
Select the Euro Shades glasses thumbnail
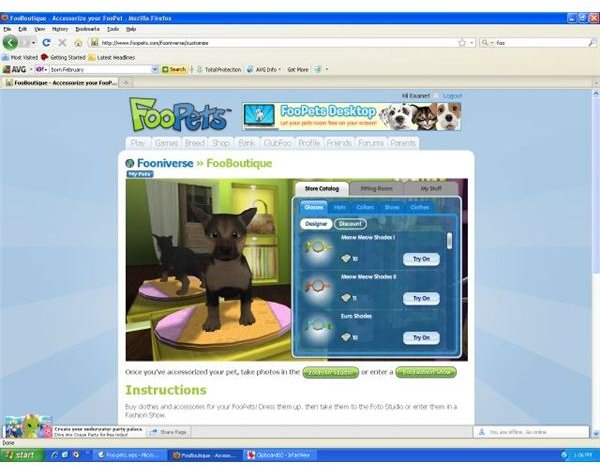point(318,327)
